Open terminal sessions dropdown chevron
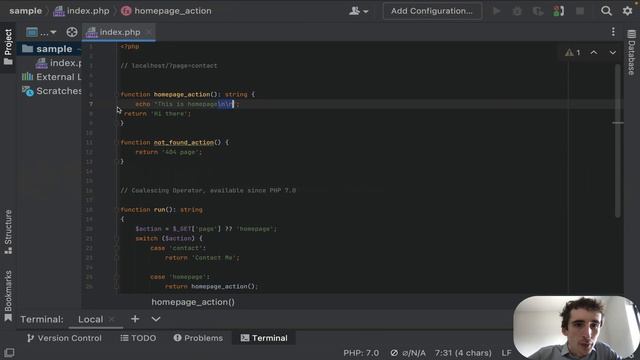This screenshot has width=640, height=360. [156, 319]
